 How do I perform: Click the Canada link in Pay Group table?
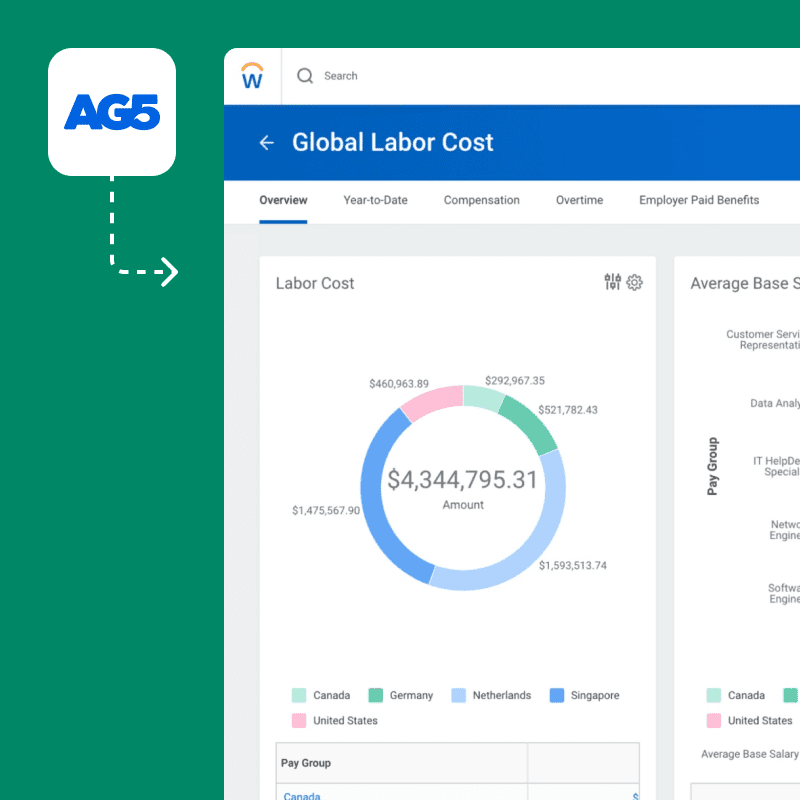[x=302, y=796]
